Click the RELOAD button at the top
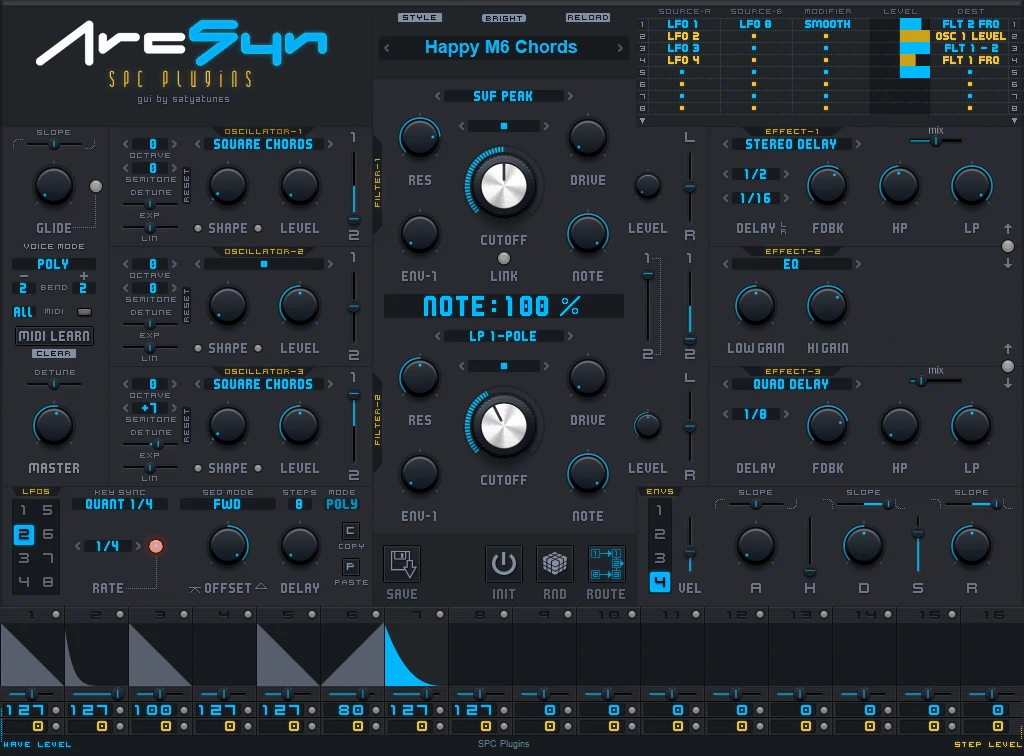 tap(588, 17)
